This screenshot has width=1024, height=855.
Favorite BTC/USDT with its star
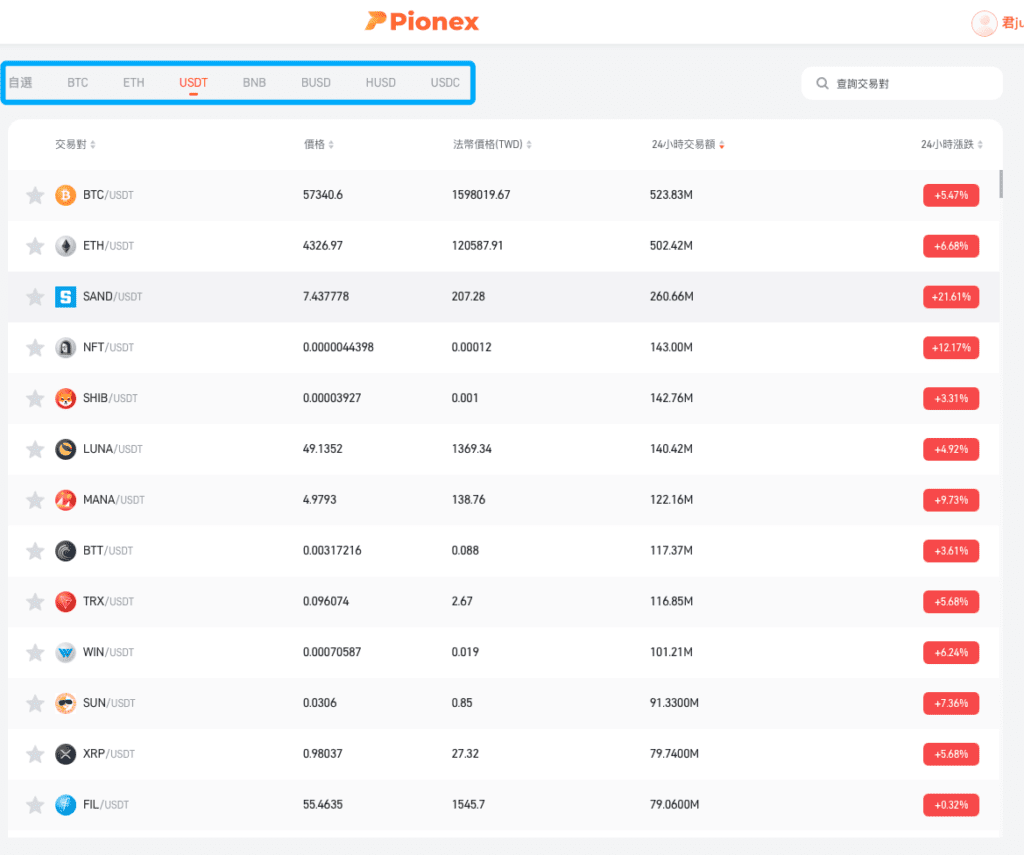coord(35,195)
